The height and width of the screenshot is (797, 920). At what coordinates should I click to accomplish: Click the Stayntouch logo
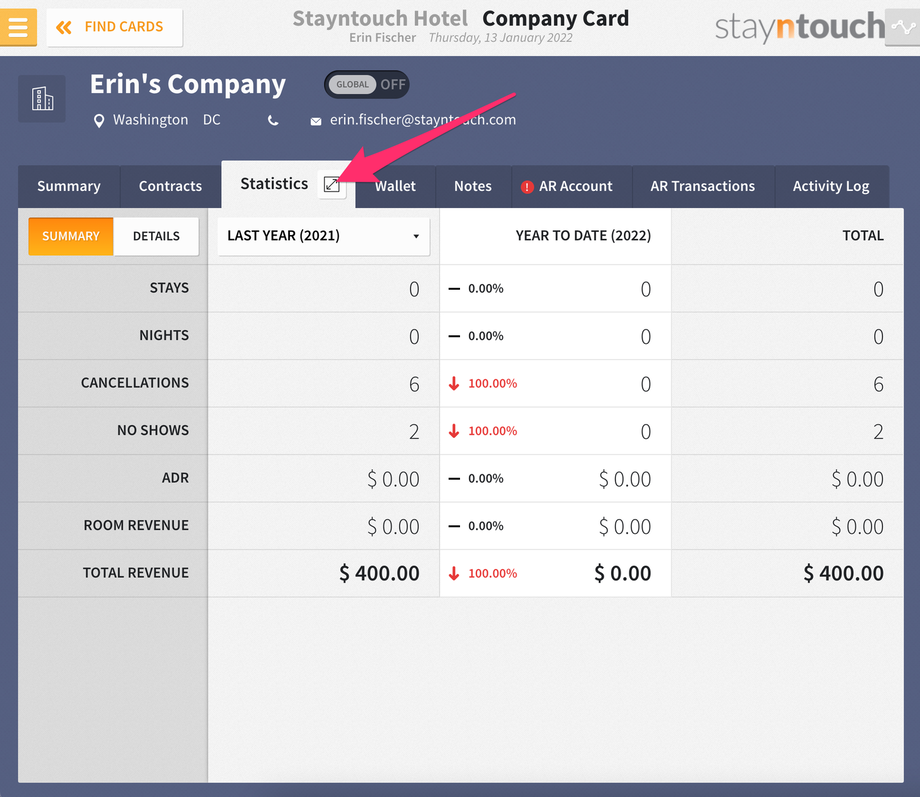coord(799,27)
